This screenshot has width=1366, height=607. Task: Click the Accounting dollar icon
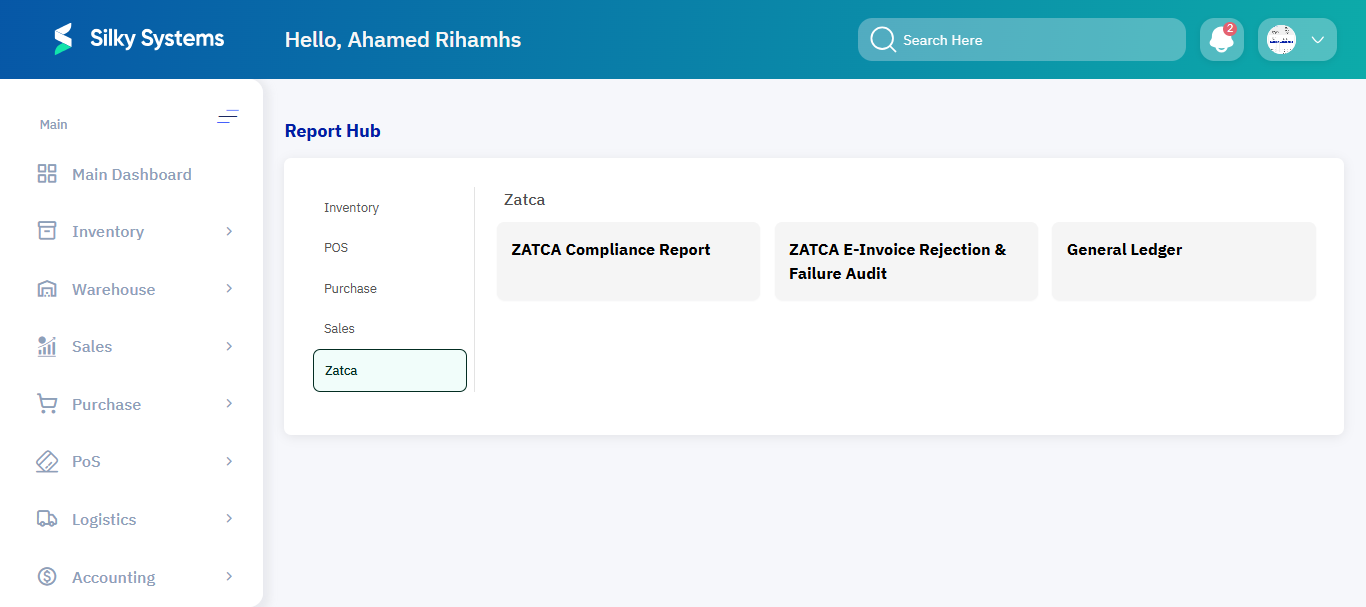coord(46,577)
